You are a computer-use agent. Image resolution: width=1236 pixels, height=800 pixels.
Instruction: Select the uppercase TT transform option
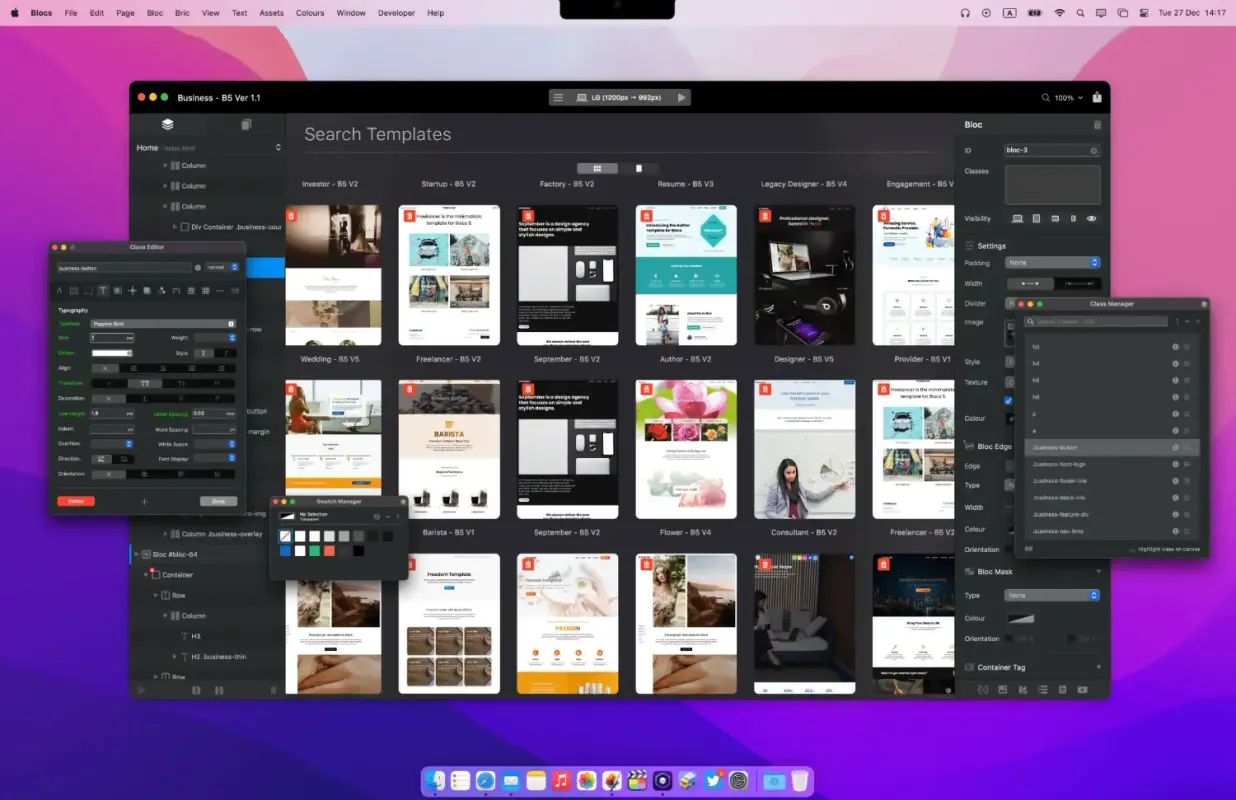pyautogui.click(x=145, y=383)
